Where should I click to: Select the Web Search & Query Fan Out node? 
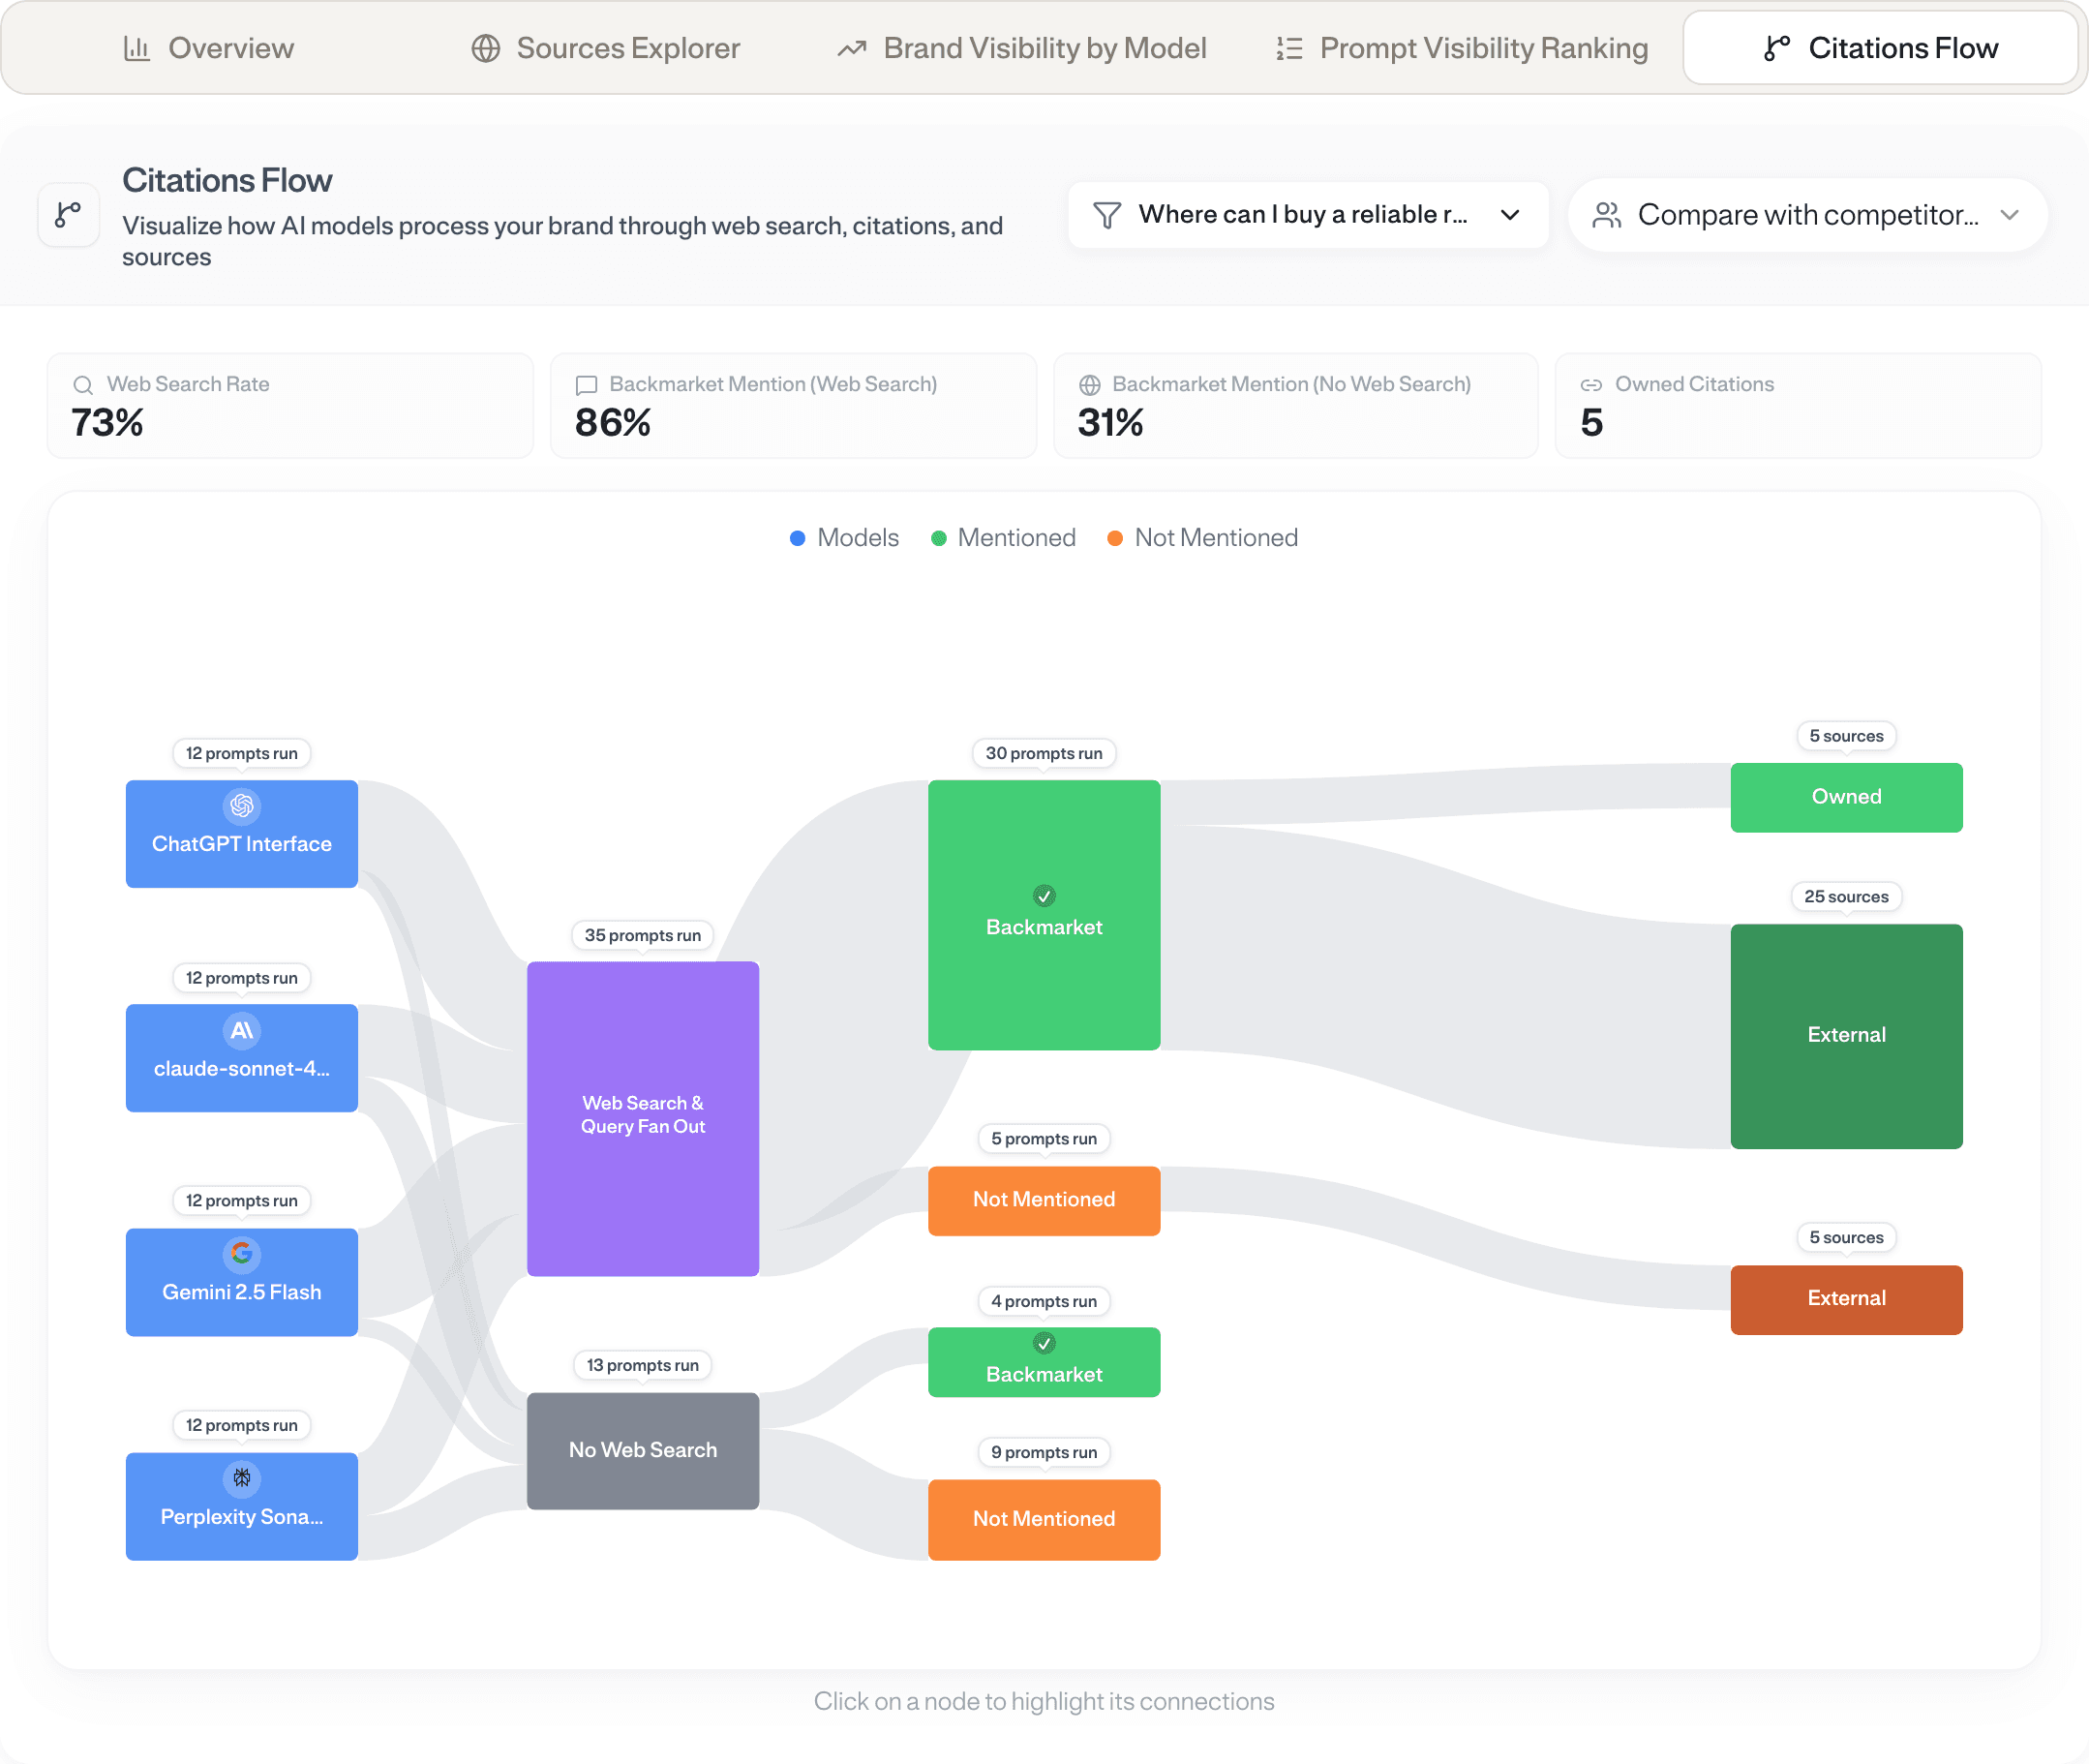[x=643, y=1118]
